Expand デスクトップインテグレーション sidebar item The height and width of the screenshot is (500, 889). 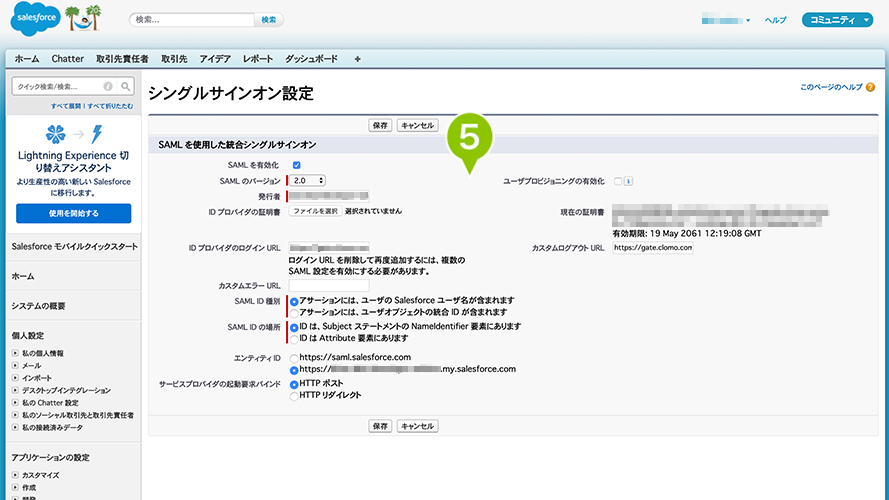coord(15,391)
